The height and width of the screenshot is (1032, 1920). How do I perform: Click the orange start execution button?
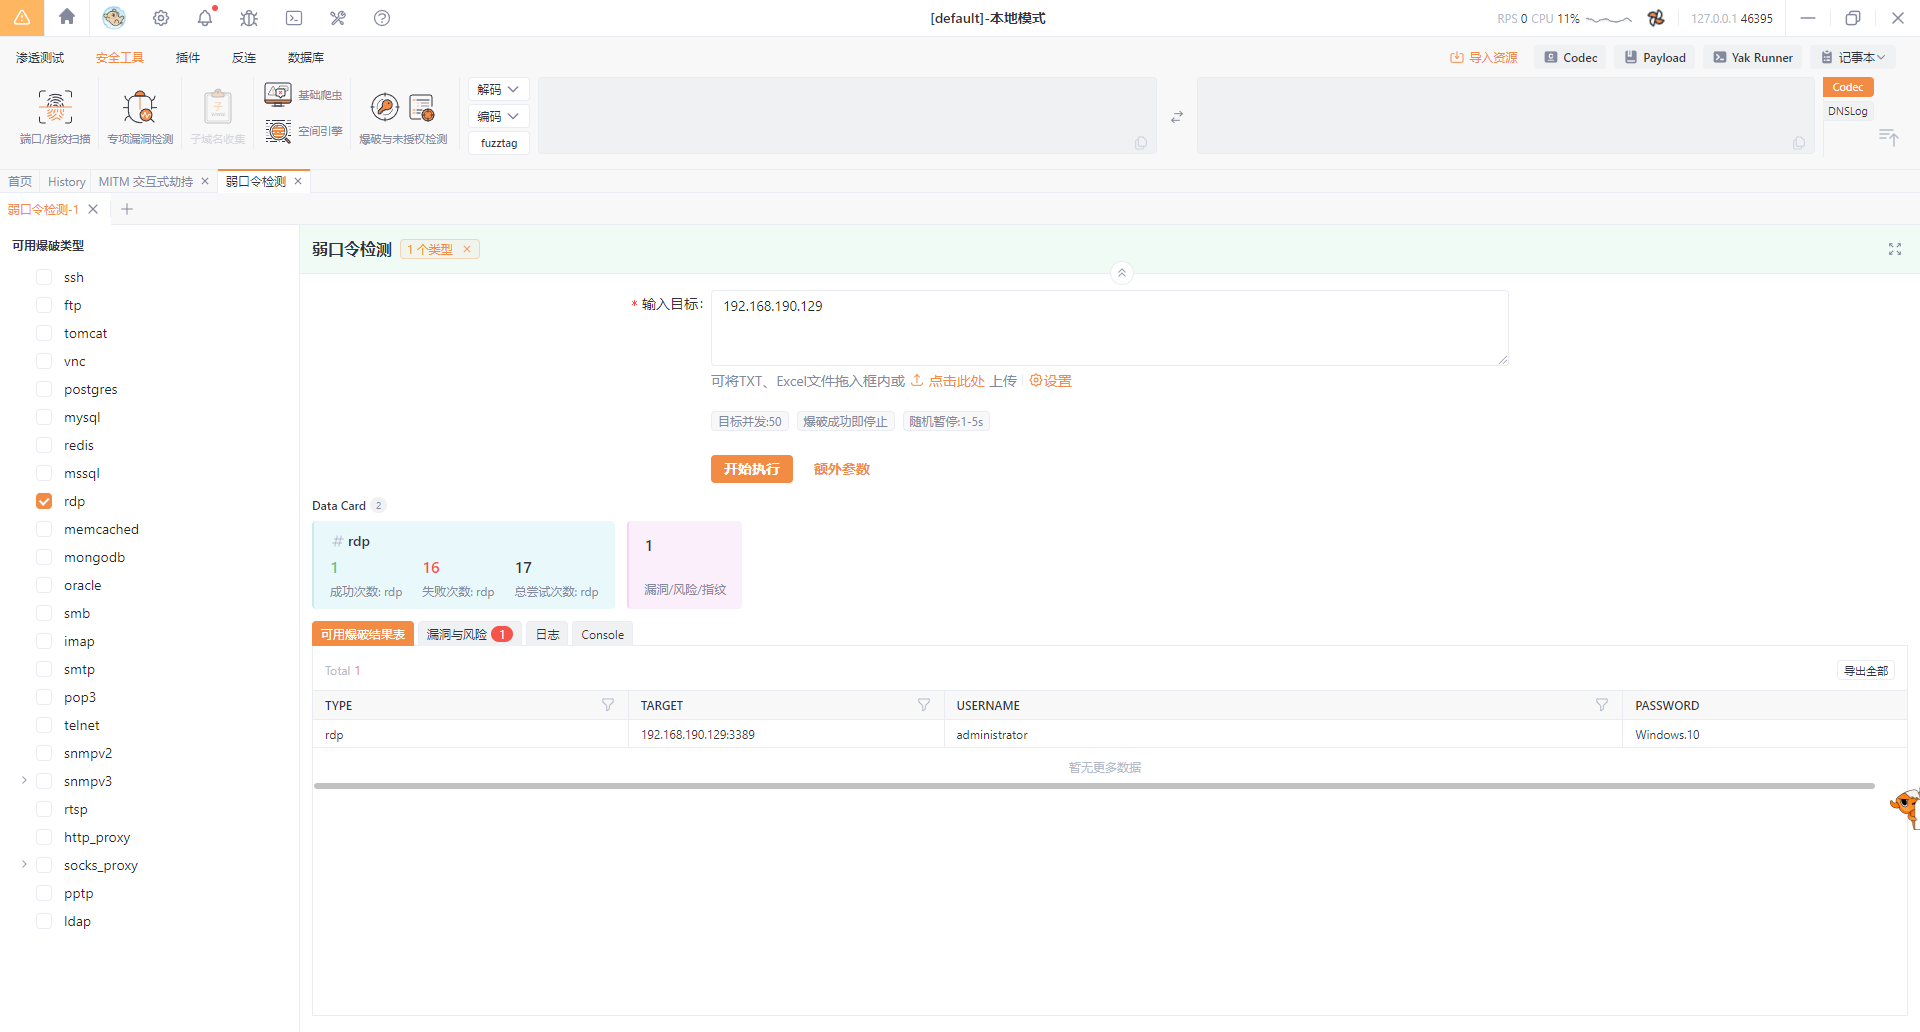751,469
